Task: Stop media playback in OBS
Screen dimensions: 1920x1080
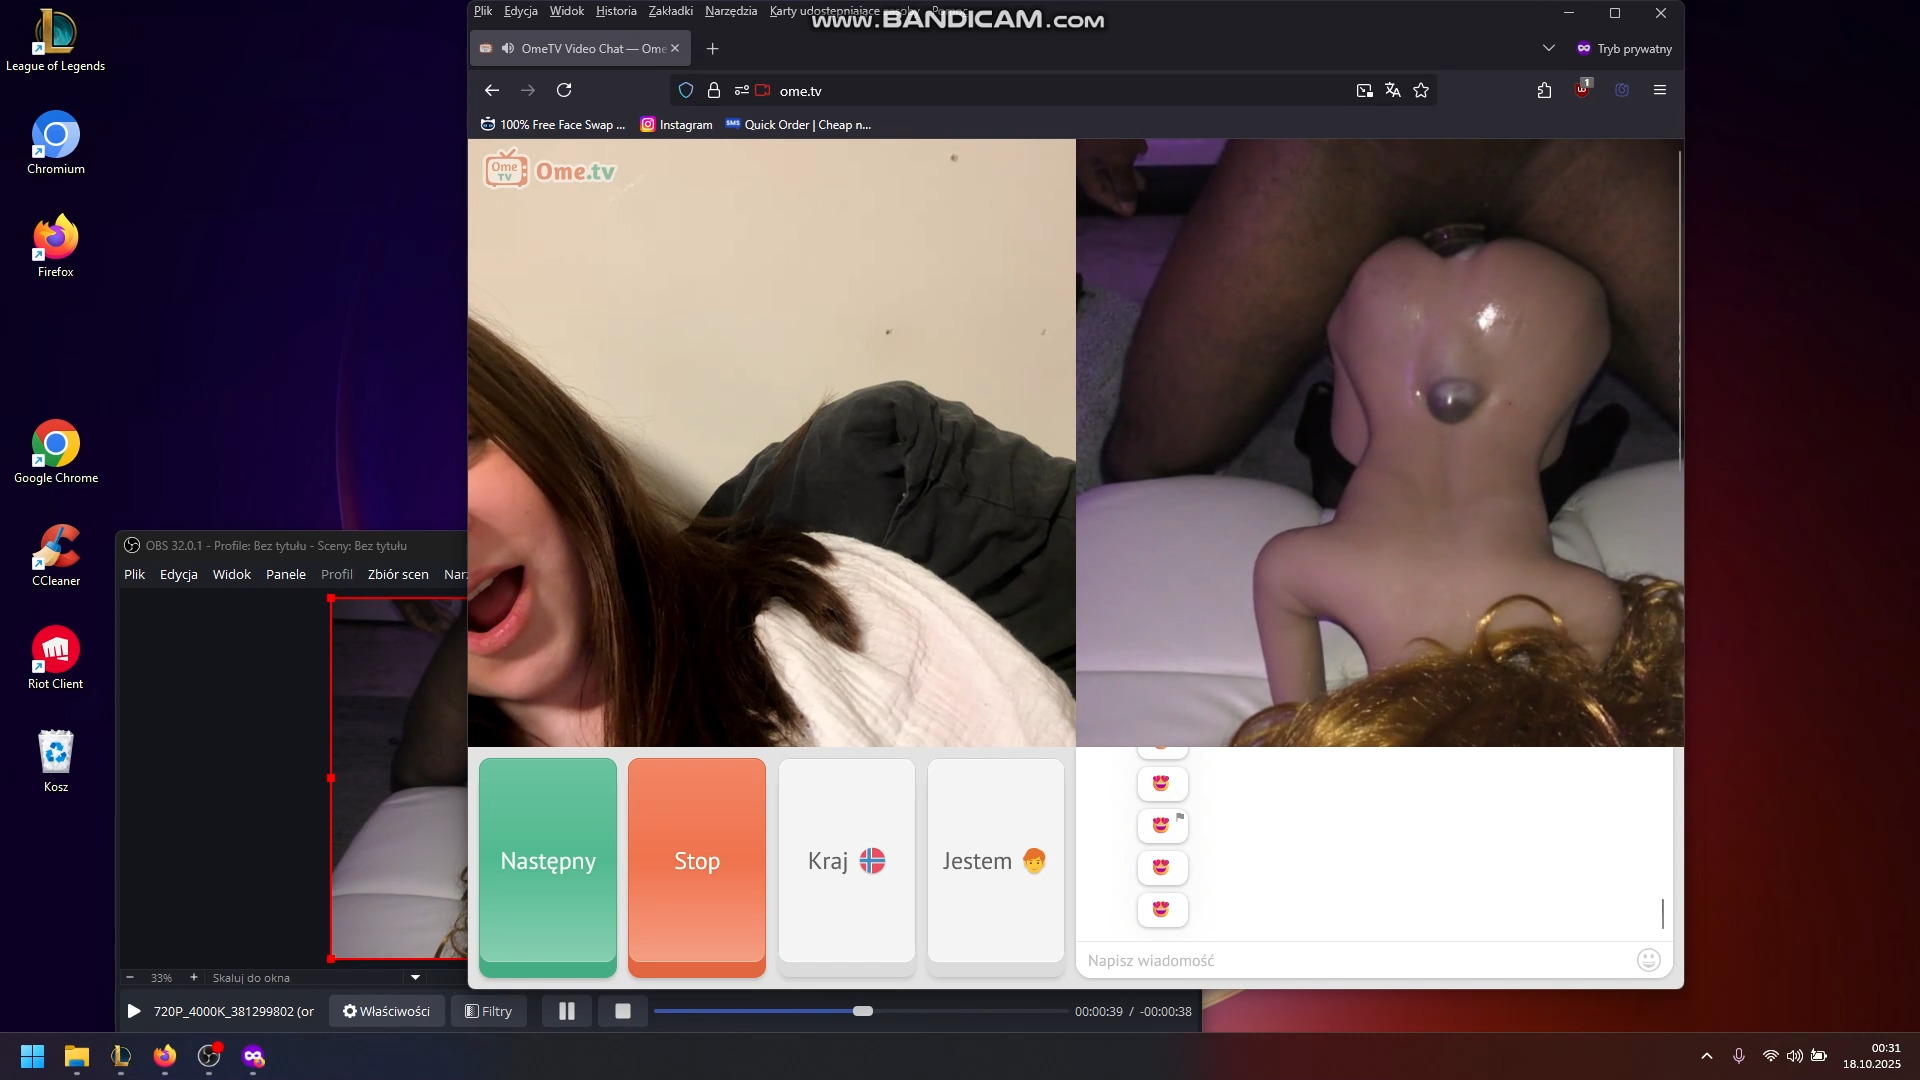Action: click(622, 1011)
